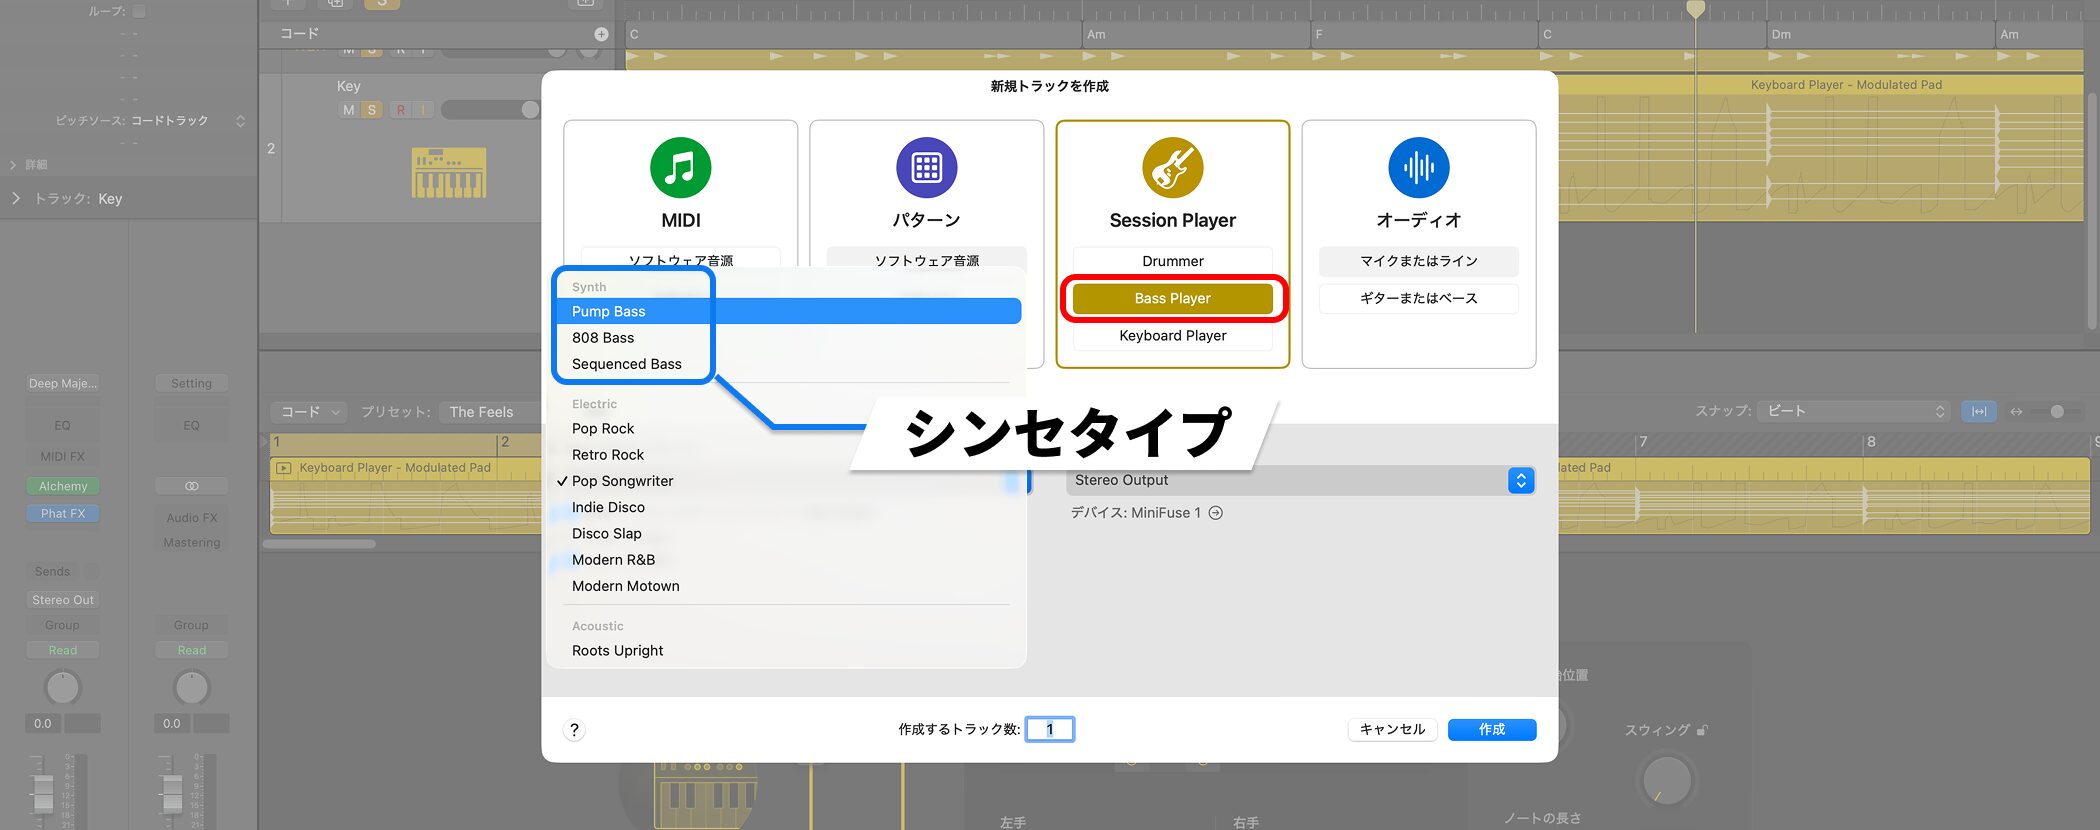Select Pump Bass from the Synth list

point(608,312)
